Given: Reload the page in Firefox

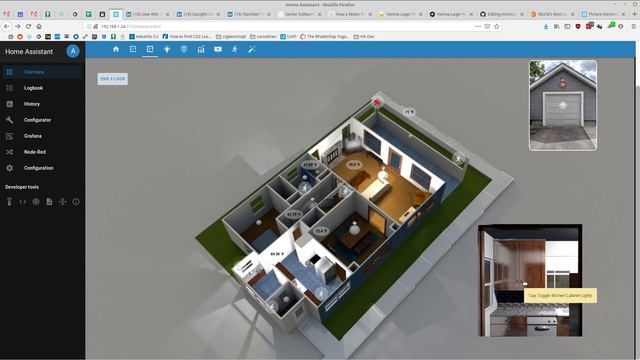Looking at the screenshot, I should click(x=28, y=26).
